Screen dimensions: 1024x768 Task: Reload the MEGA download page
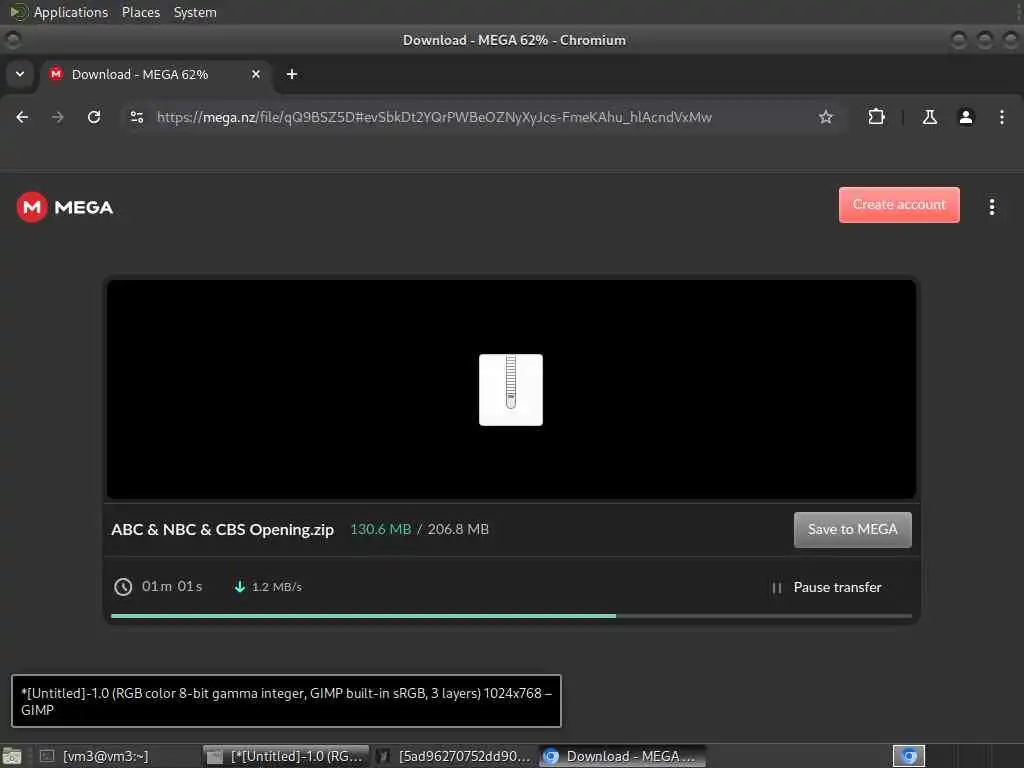pos(94,117)
